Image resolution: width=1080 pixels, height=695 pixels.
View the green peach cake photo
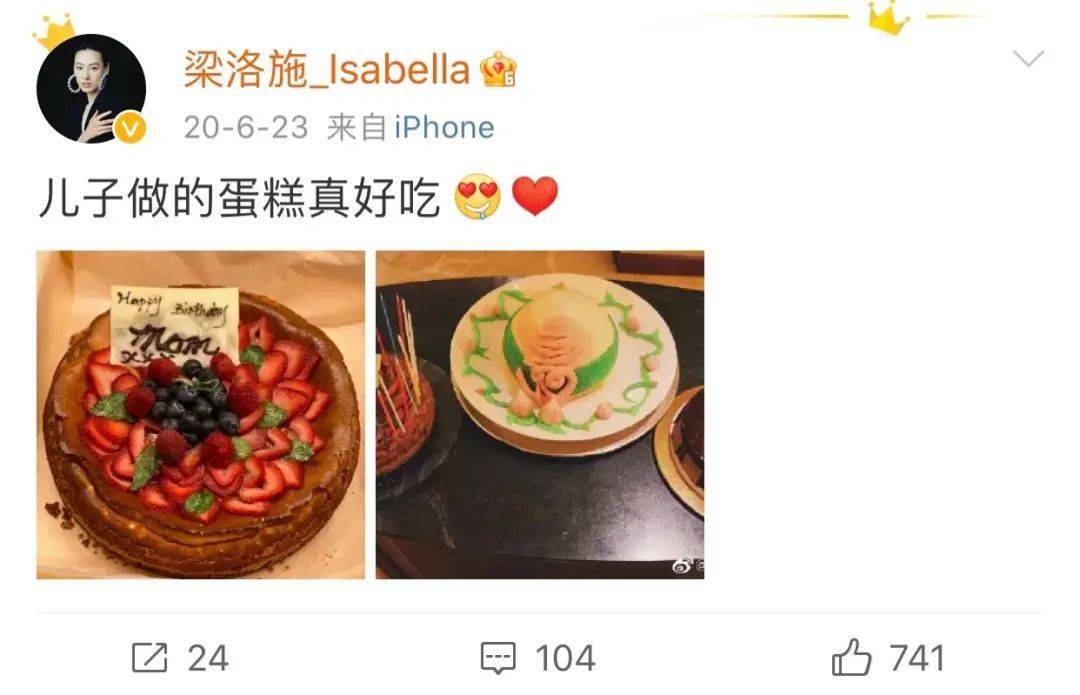[540, 415]
